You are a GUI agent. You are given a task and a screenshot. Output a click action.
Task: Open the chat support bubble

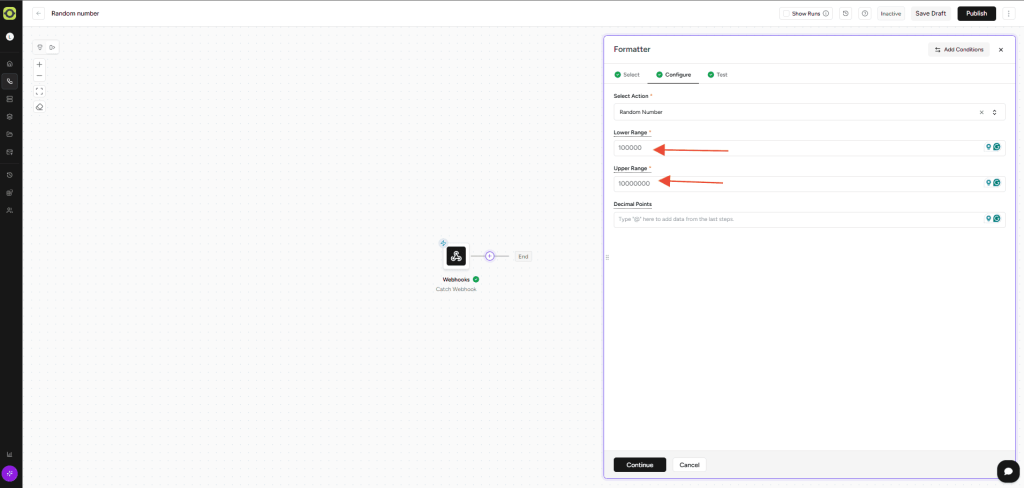coord(1007,471)
